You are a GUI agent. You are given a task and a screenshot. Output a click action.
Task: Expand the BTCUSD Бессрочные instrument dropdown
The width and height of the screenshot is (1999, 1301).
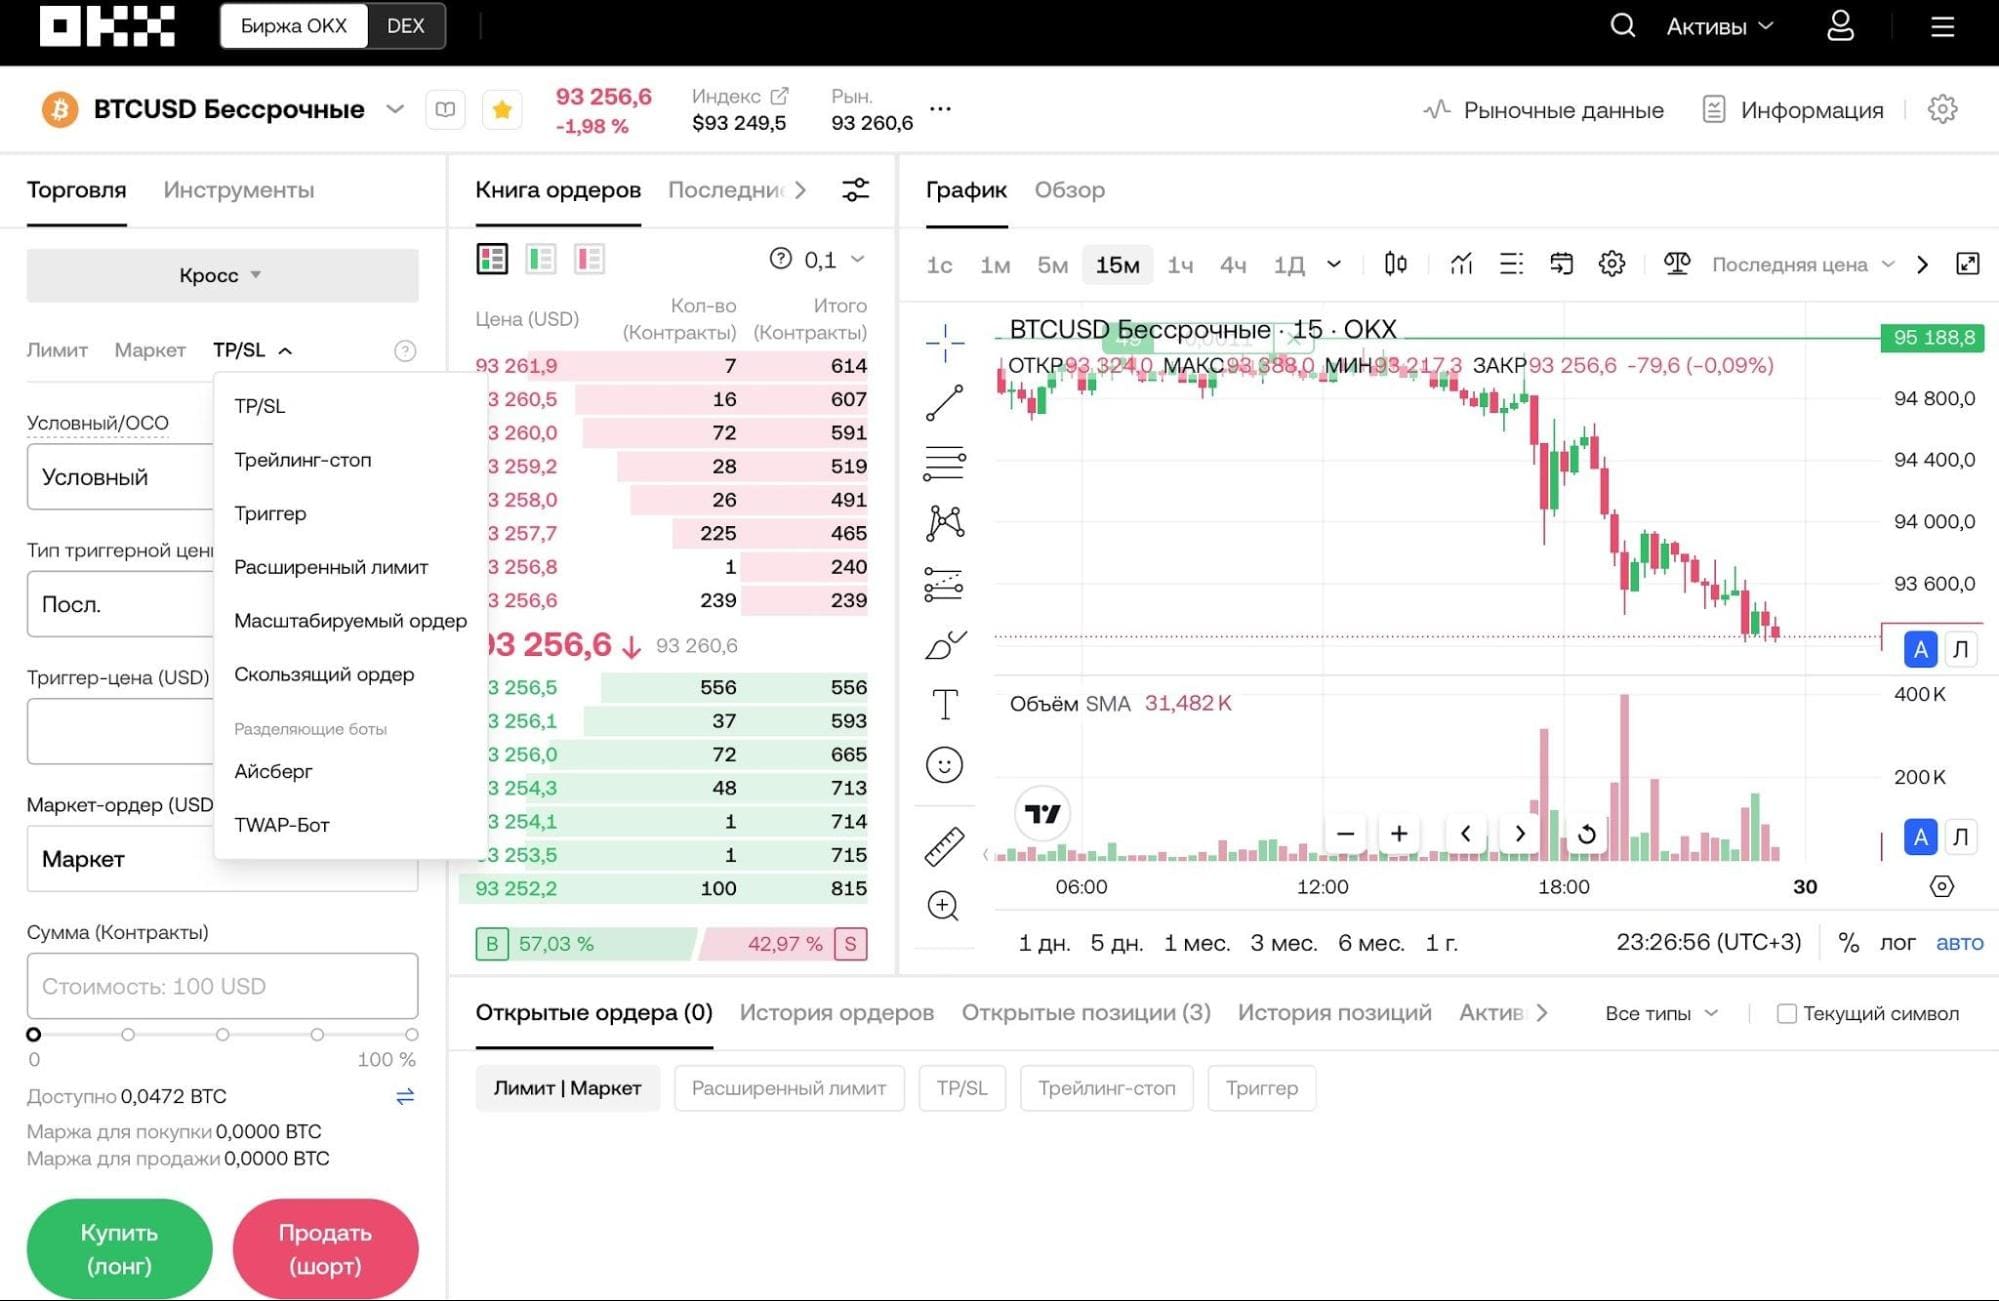click(x=395, y=109)
